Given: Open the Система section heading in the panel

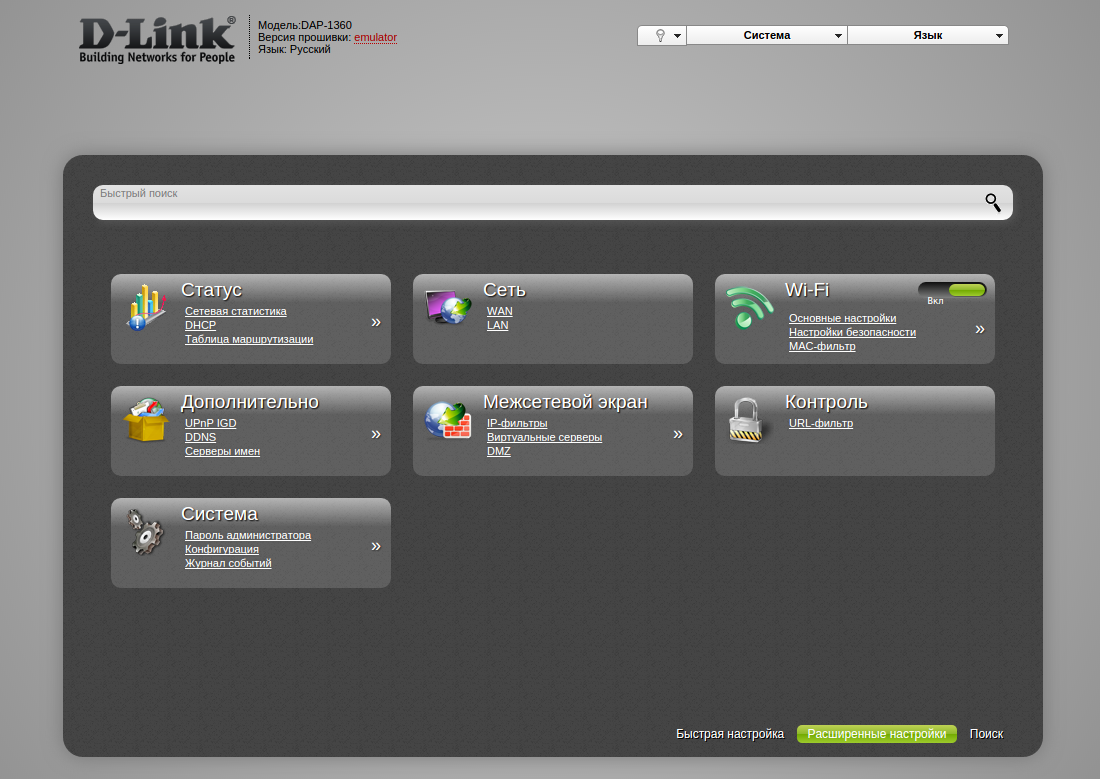Looking at the screenshot, I should 220,514.
